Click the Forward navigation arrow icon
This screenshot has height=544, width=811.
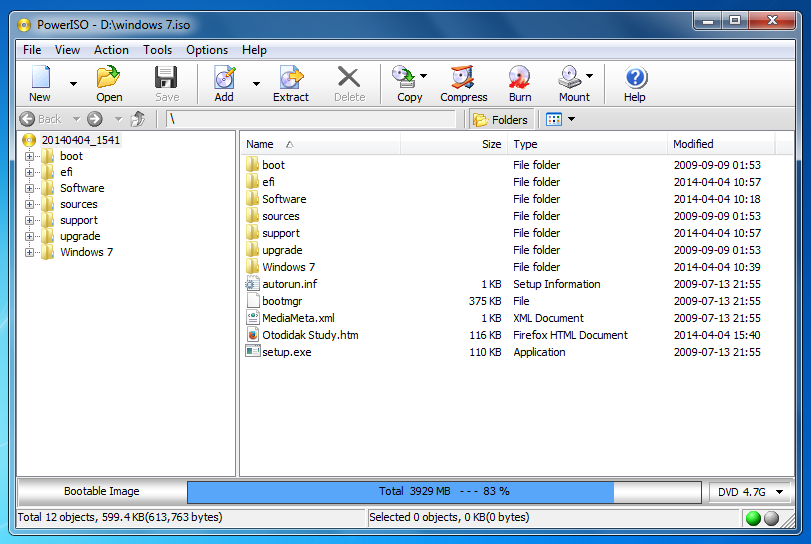tap(95, 119)
